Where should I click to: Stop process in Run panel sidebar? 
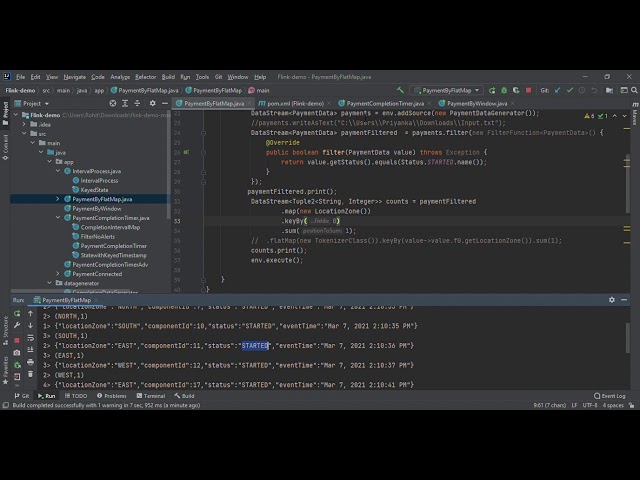tap(17, 340)
